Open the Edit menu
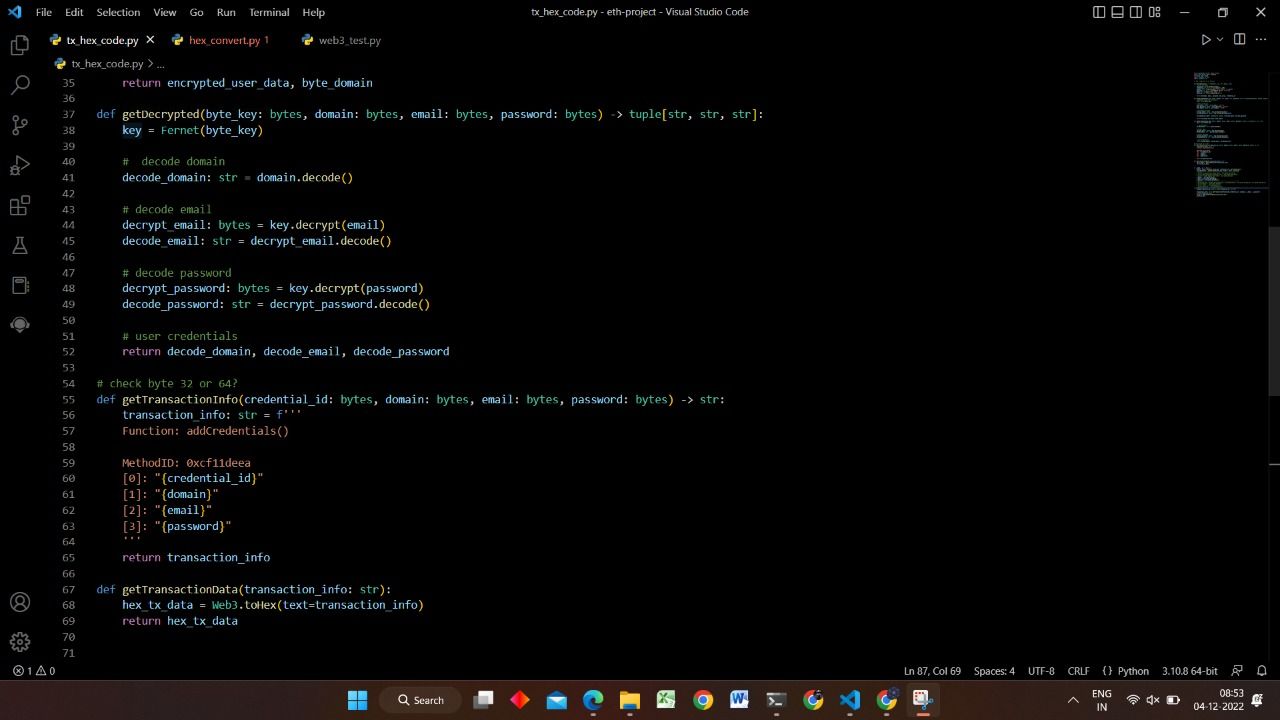The height and width of the screenshot is (720, 1280). click(74, 12)
